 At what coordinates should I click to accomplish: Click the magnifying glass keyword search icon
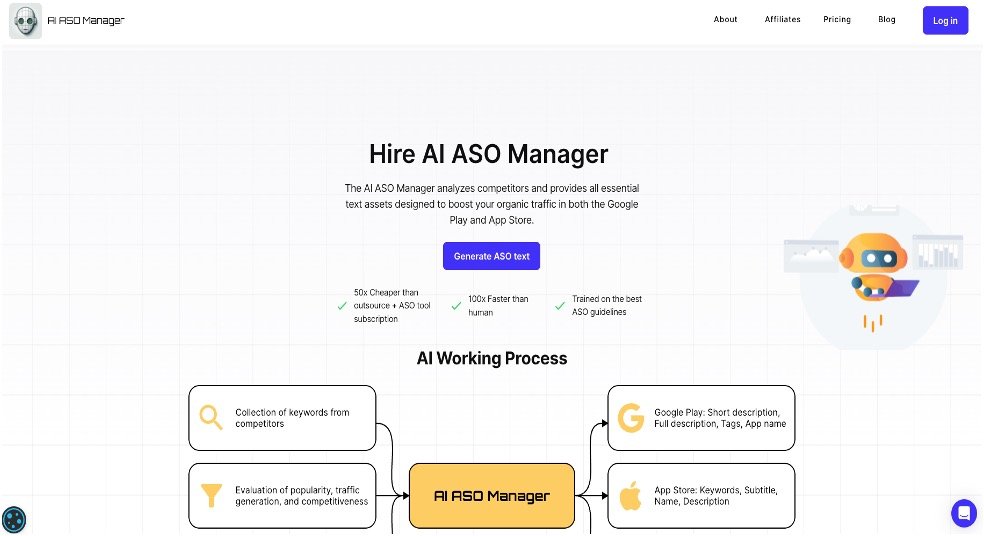click(211, 417)
